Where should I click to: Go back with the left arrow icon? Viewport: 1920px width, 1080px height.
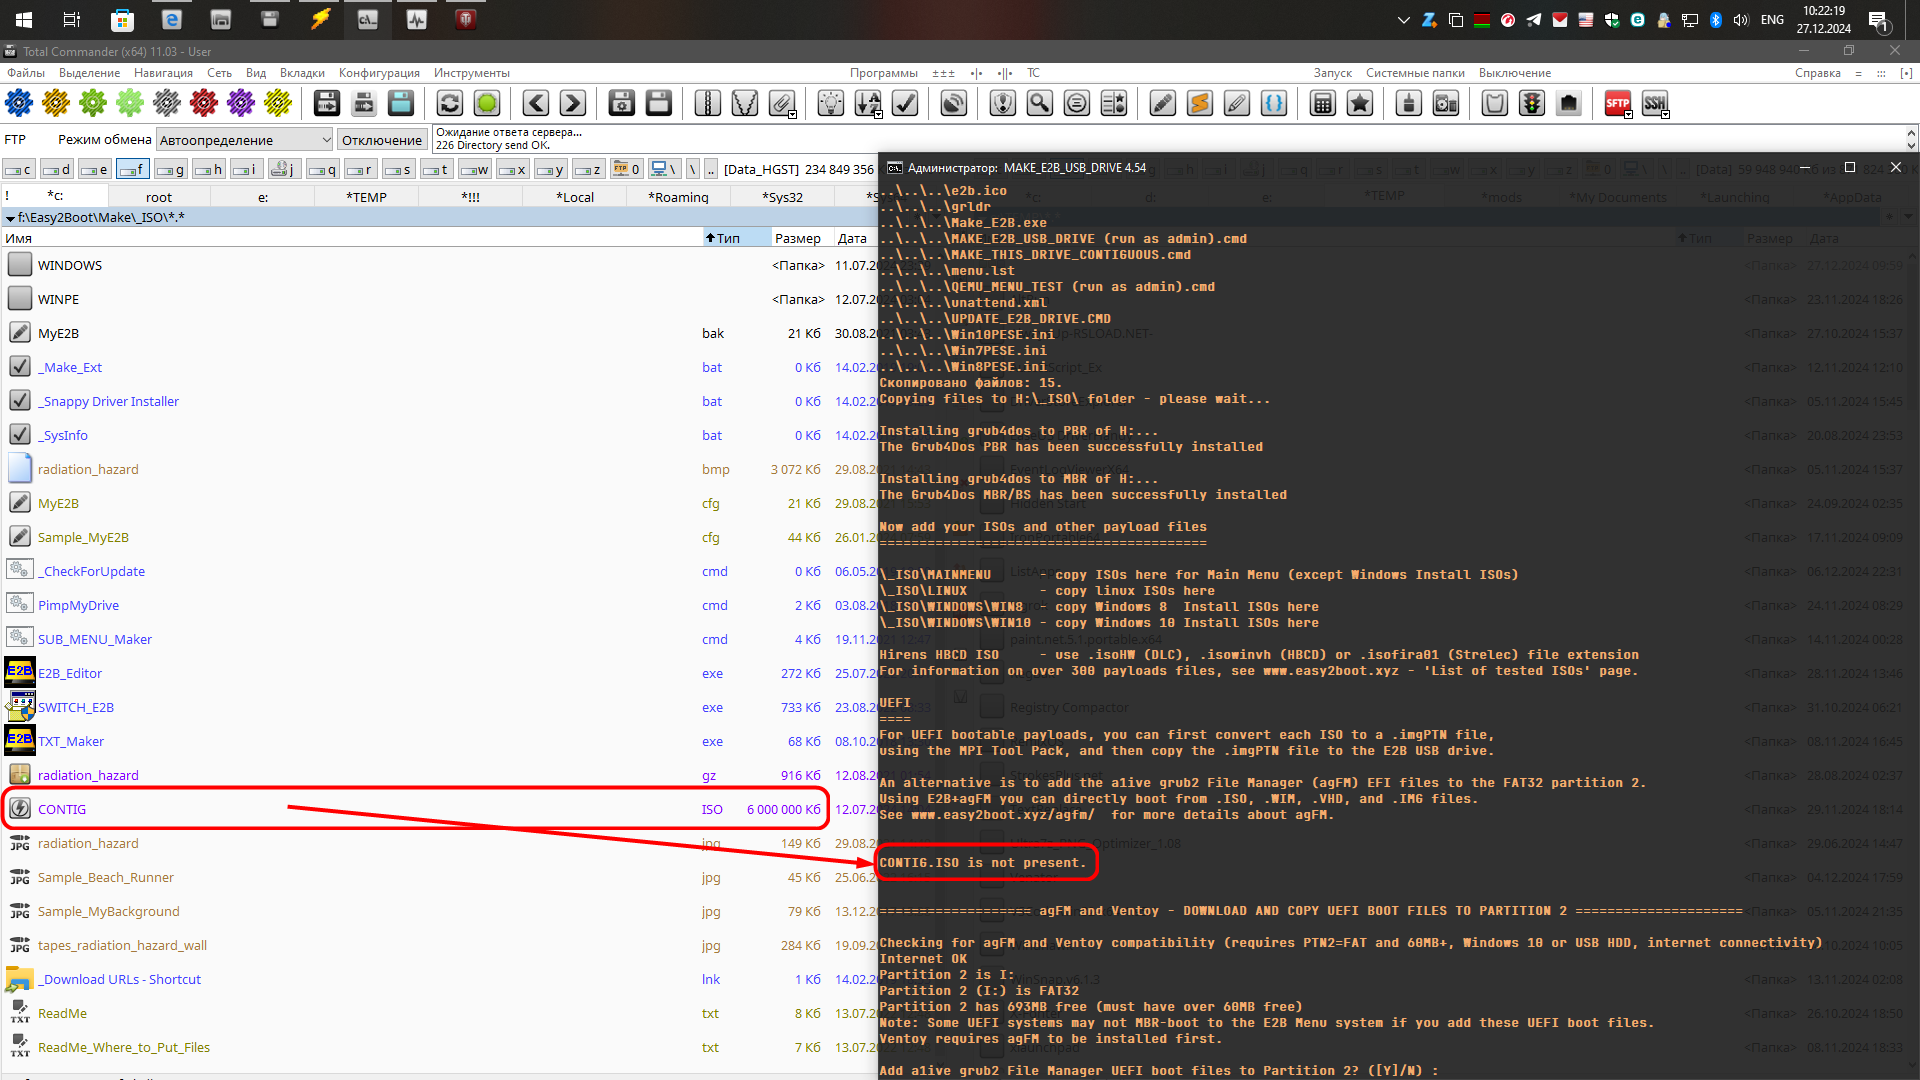tap(536, 103)
